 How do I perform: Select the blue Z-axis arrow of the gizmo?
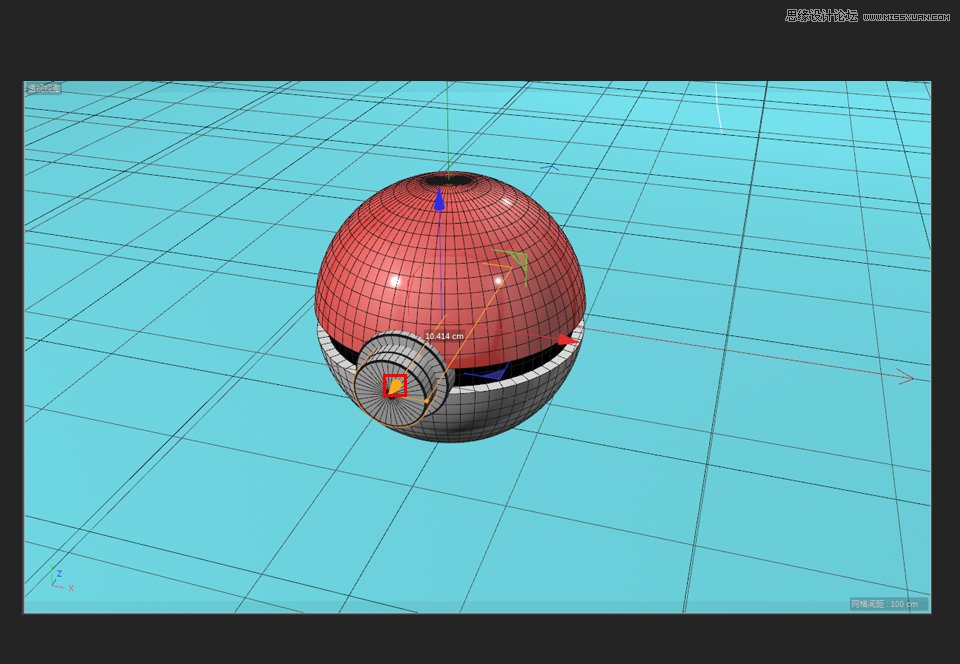click(x=440, y=200)
